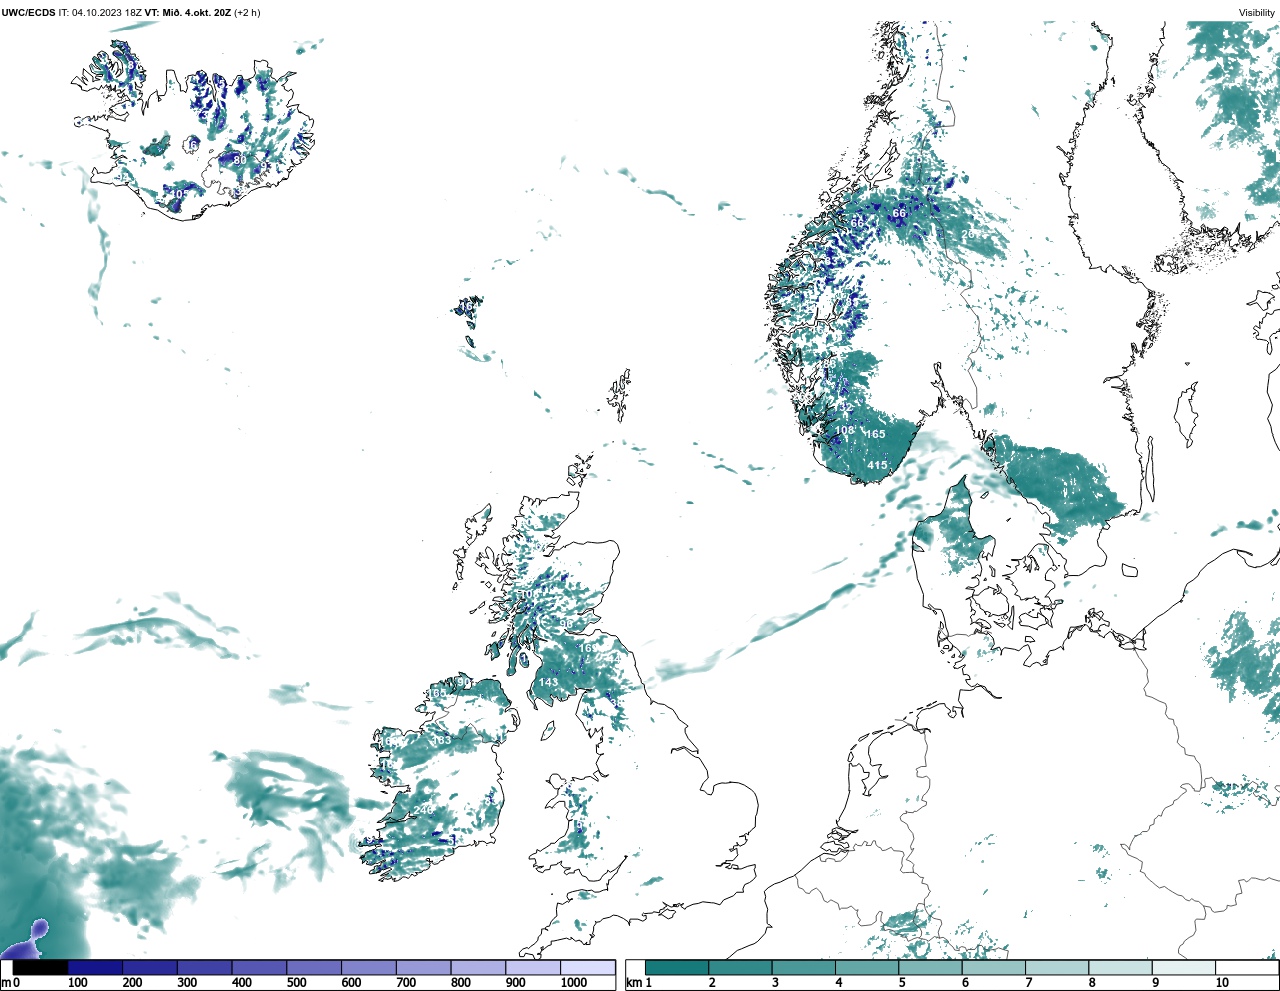Click the dark teal 1–2 km legend swatch
Image resolution: width=1280 pixels, height=991 pixels.
tap(677, 968)
